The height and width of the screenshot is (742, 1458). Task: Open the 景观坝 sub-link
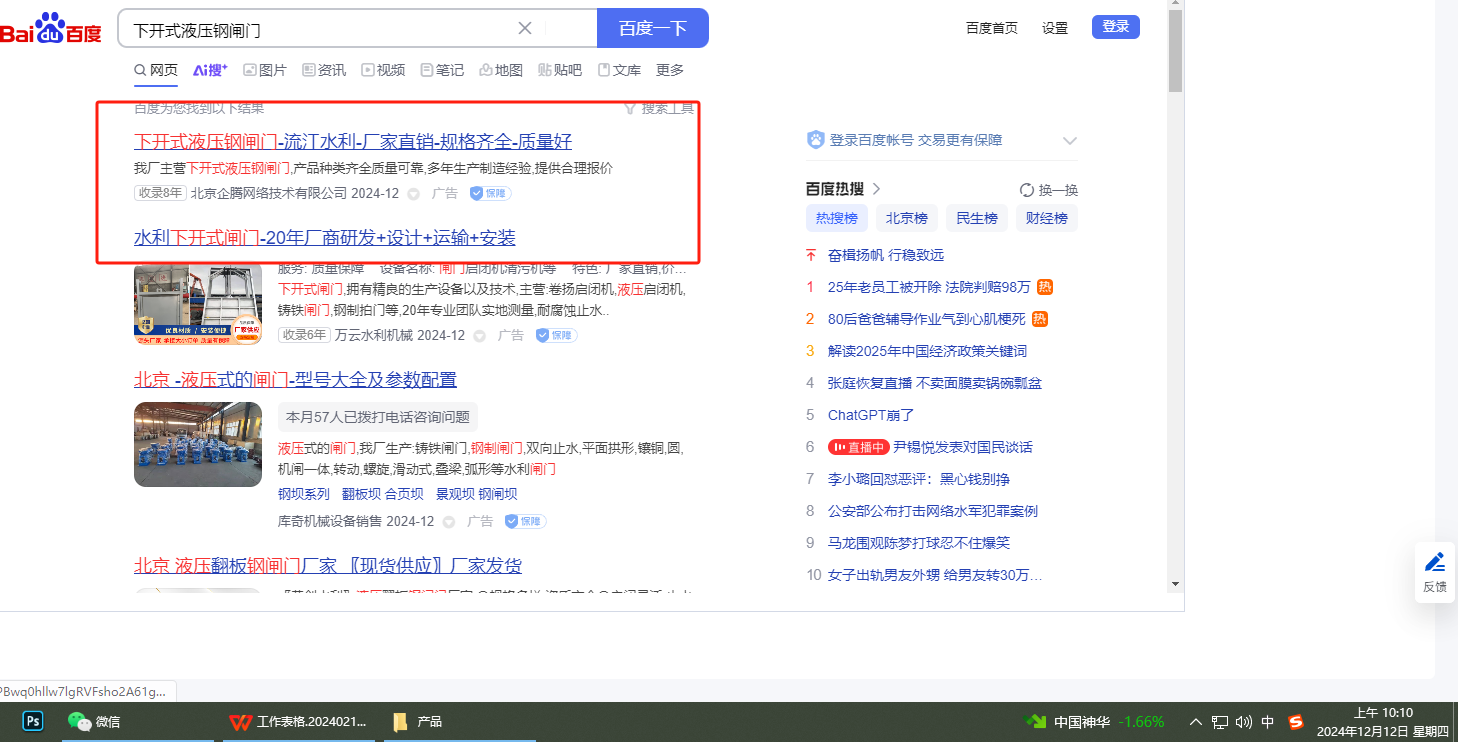coord(454,494)
